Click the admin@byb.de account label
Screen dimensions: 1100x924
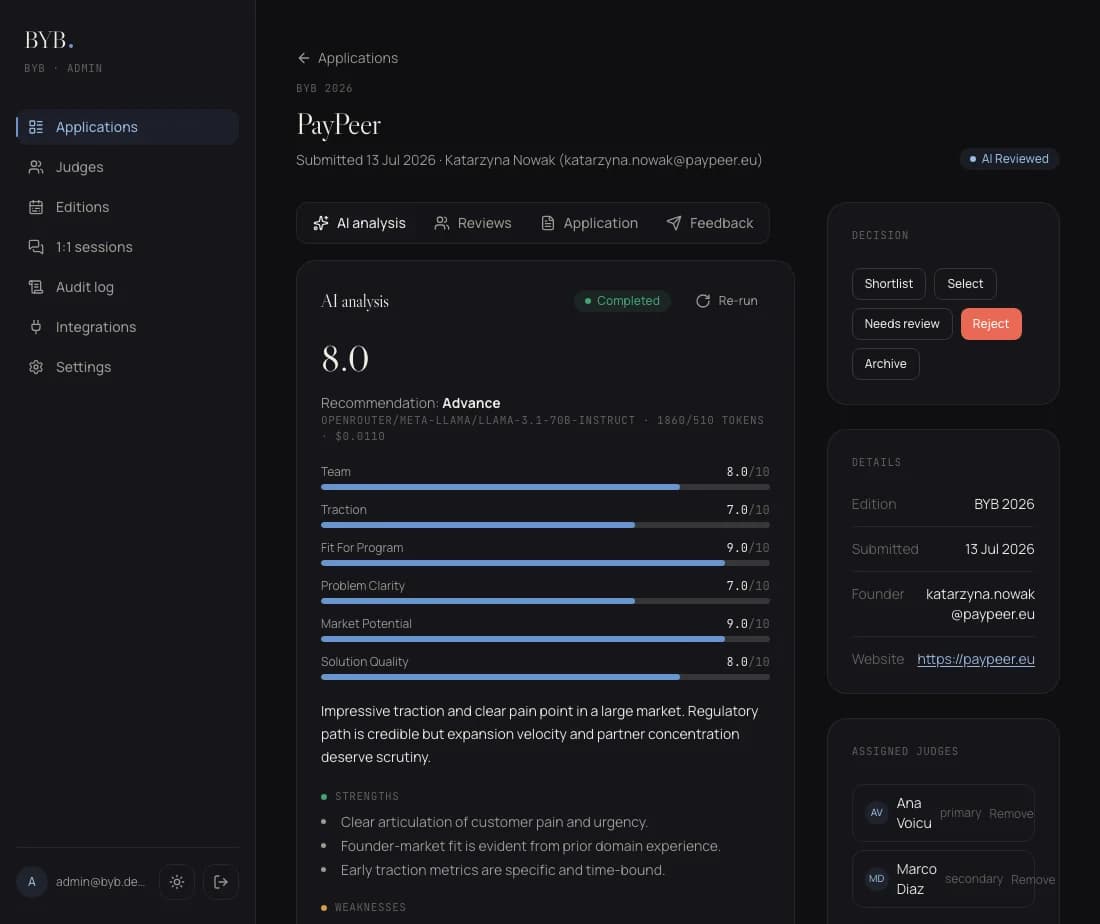click(100, 882)
